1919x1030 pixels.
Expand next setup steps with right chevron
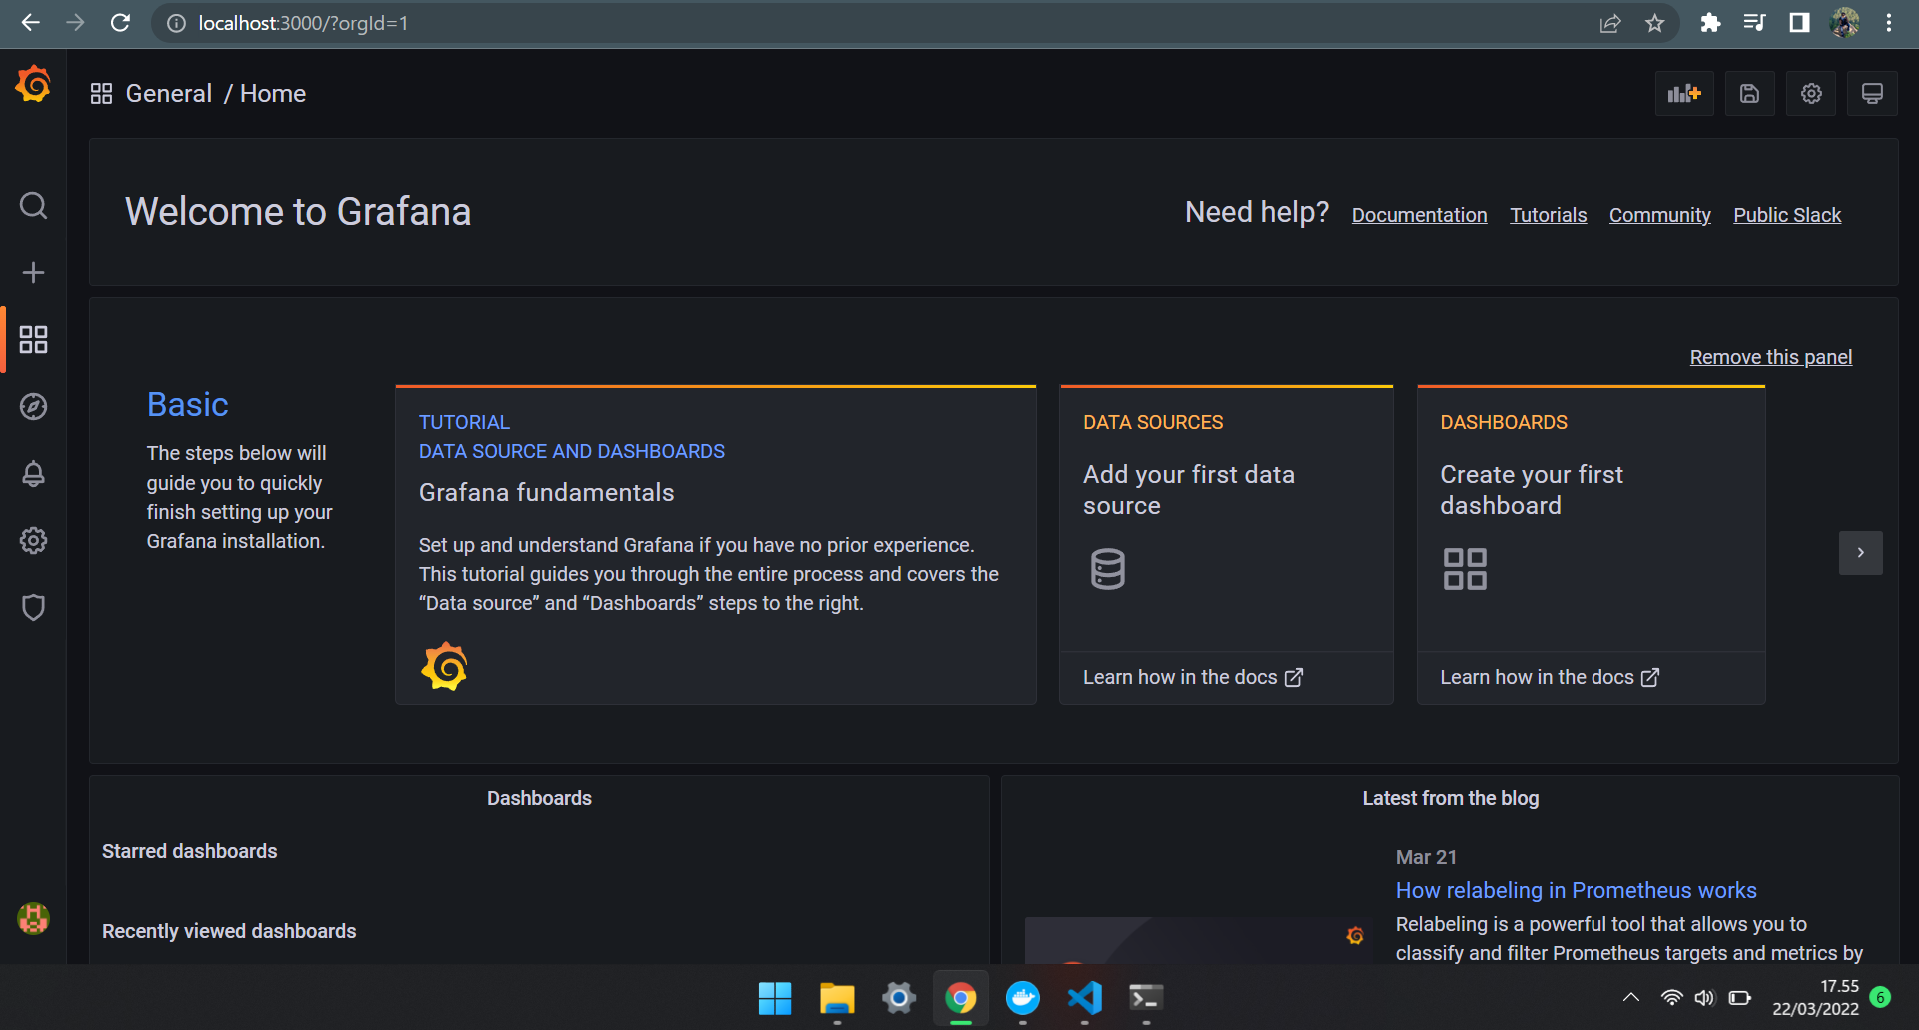click(1860, 553)
